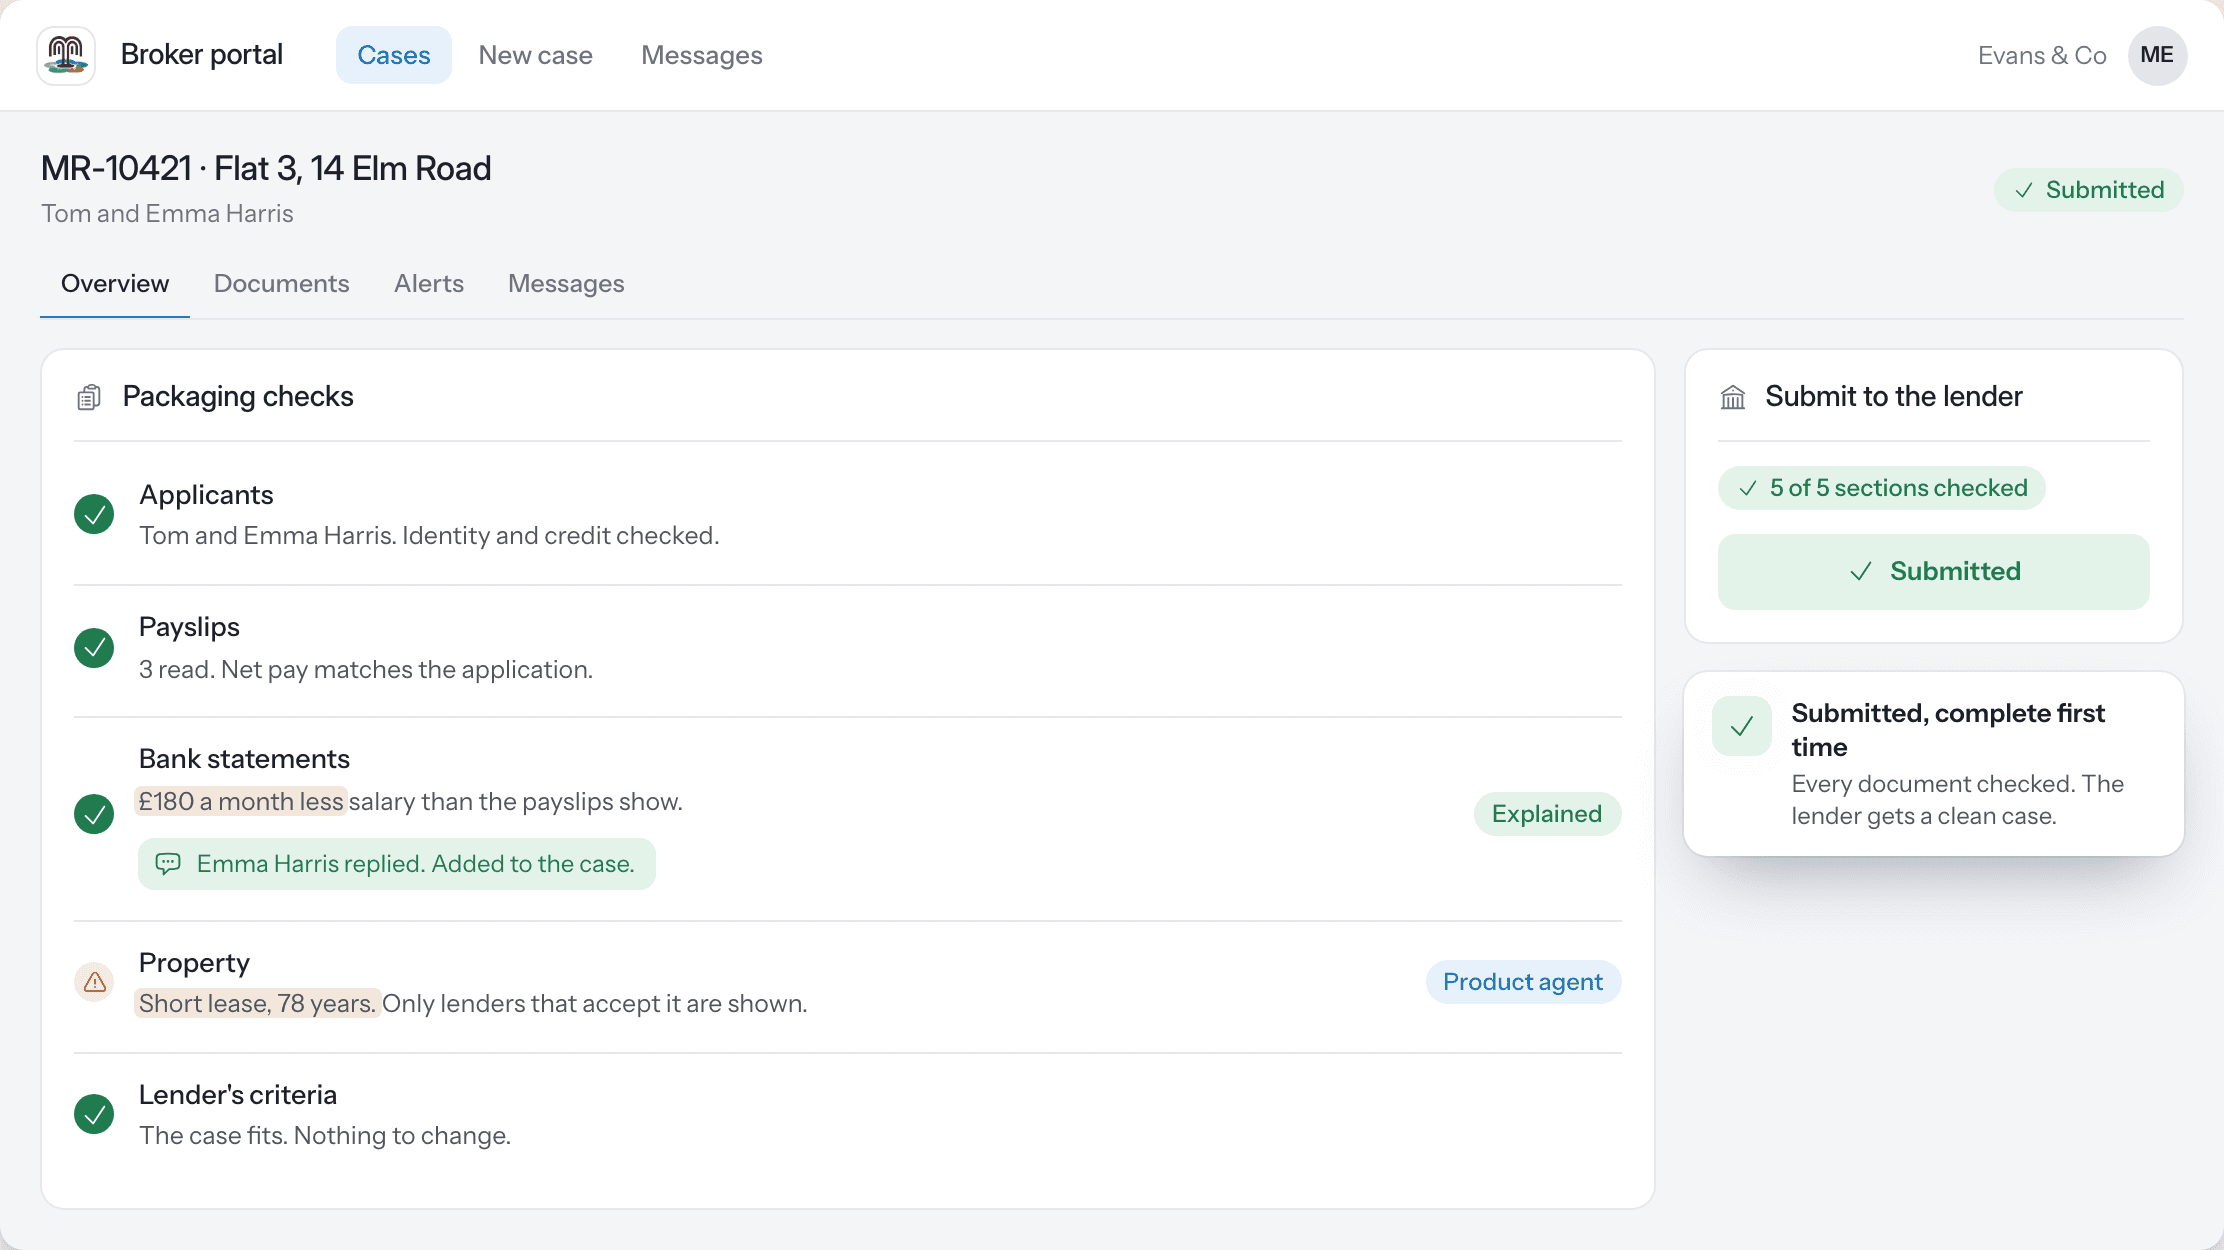
Task: Click the Product agent tag on Property
Action: pos(1523,982)
